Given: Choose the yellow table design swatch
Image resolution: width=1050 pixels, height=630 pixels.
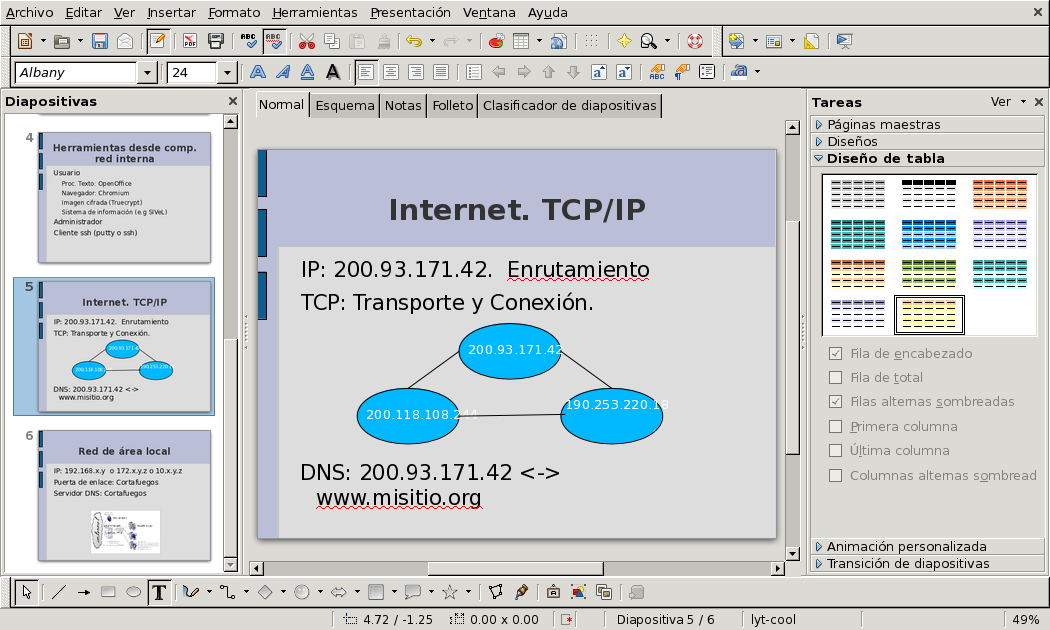Looking at the screenshot, I should pyautogui.click(x=929, y=315).
